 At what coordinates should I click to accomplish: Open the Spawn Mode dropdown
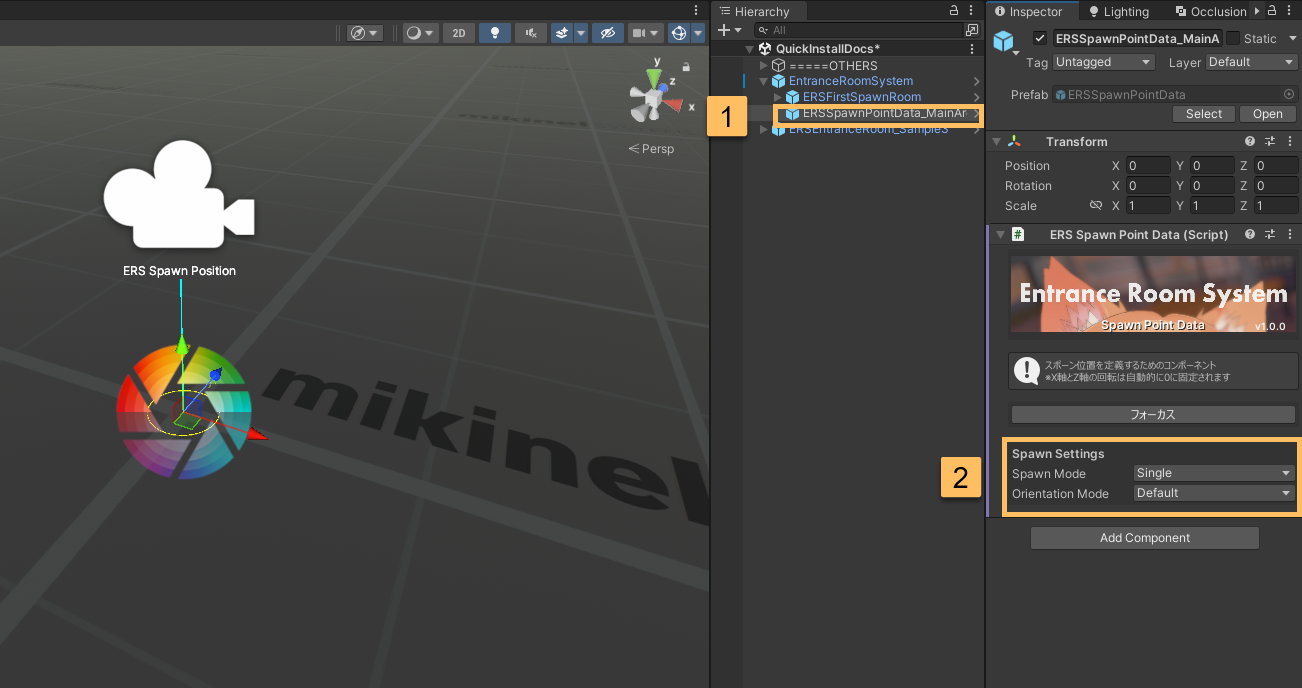(1214, 473)
